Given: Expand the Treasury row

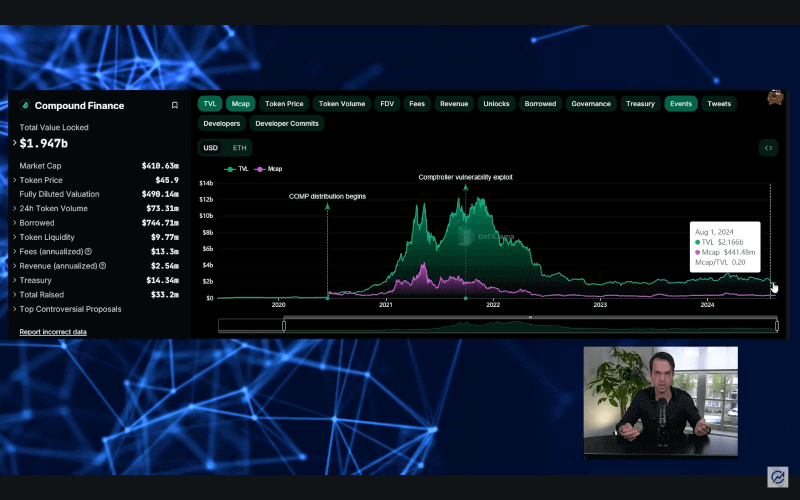Looking at the screenshot, I should pyautogui.click(x=14, y=280).
